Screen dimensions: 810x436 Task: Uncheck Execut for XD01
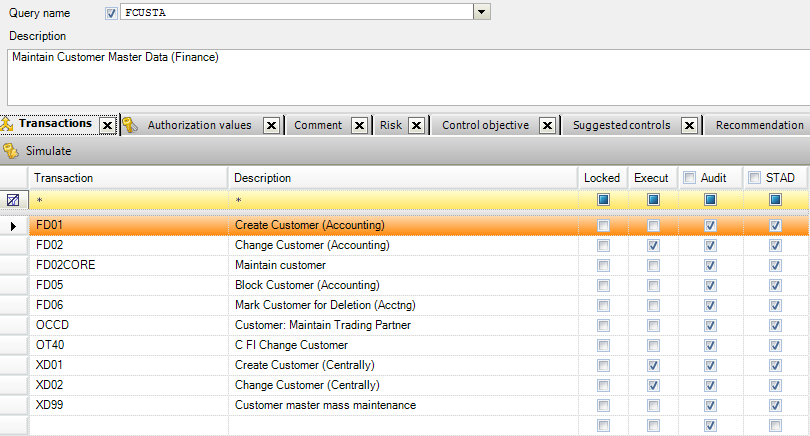pos(653,366)
